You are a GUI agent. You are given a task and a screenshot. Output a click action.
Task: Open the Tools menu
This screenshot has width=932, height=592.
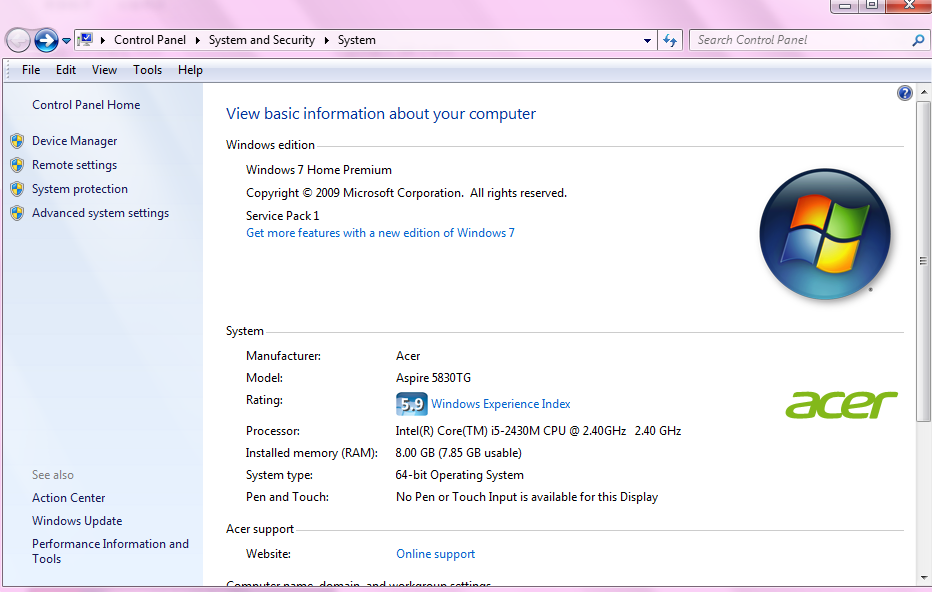coord(147,70)
